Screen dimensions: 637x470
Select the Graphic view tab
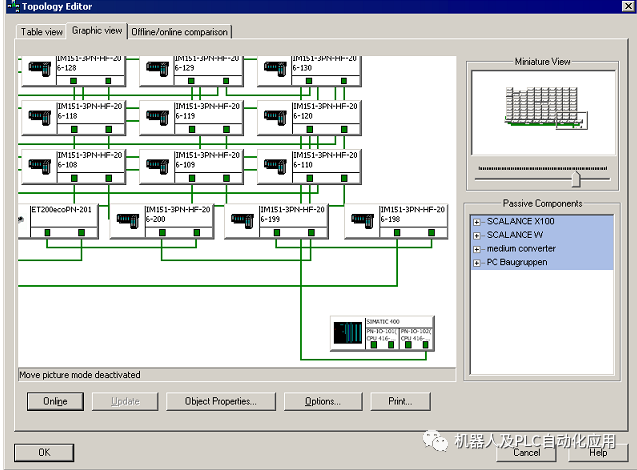click(97, 30)
